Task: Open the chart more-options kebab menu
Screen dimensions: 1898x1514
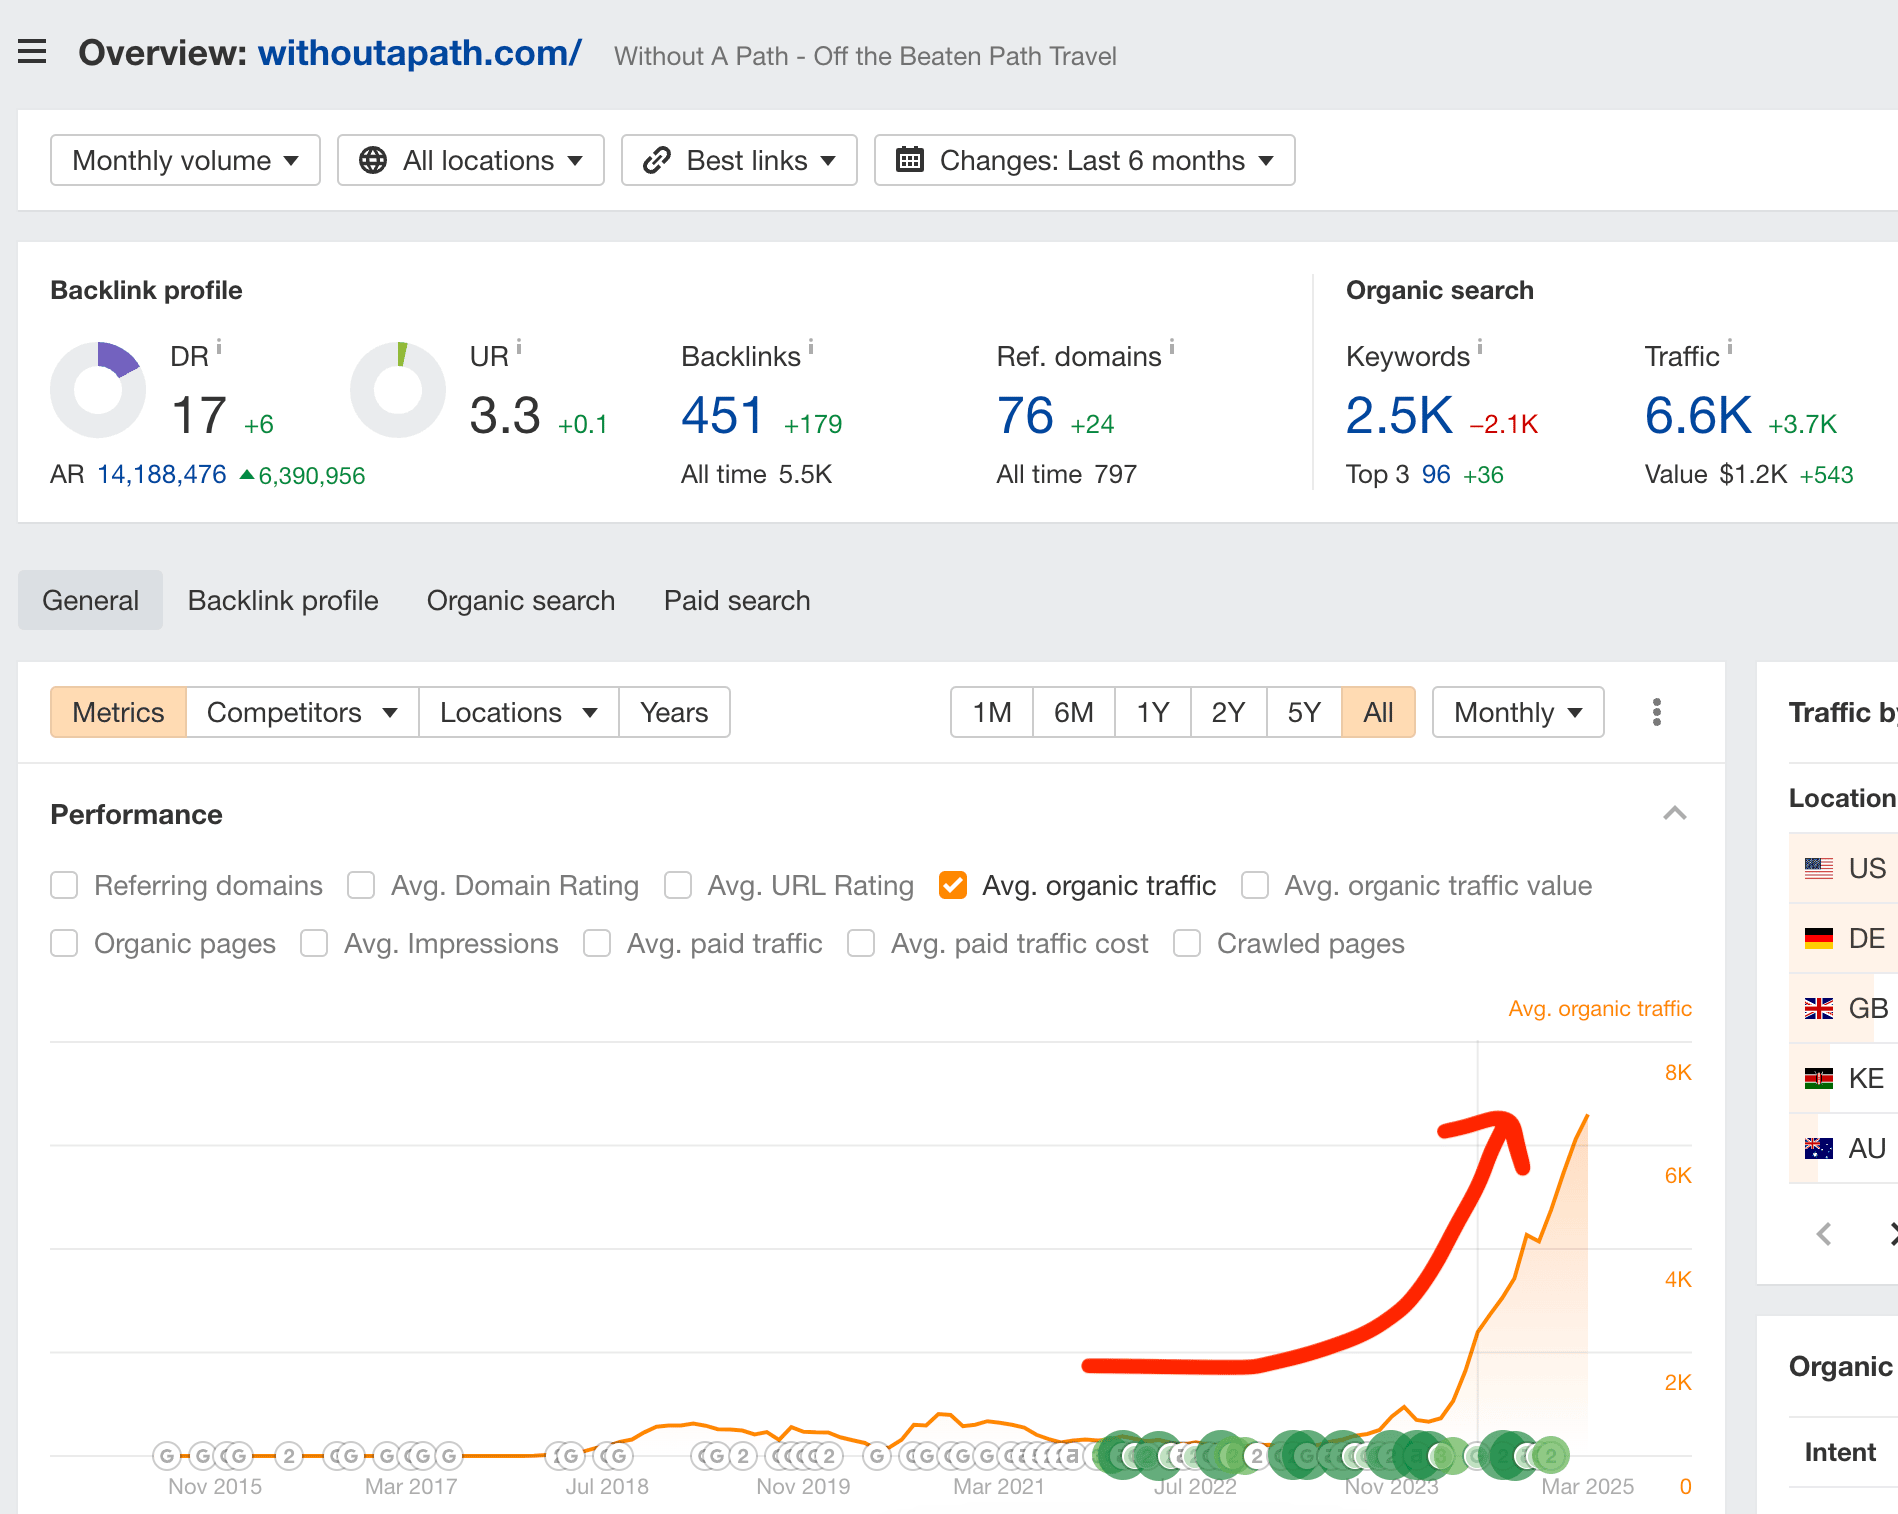Action: 1657,712
